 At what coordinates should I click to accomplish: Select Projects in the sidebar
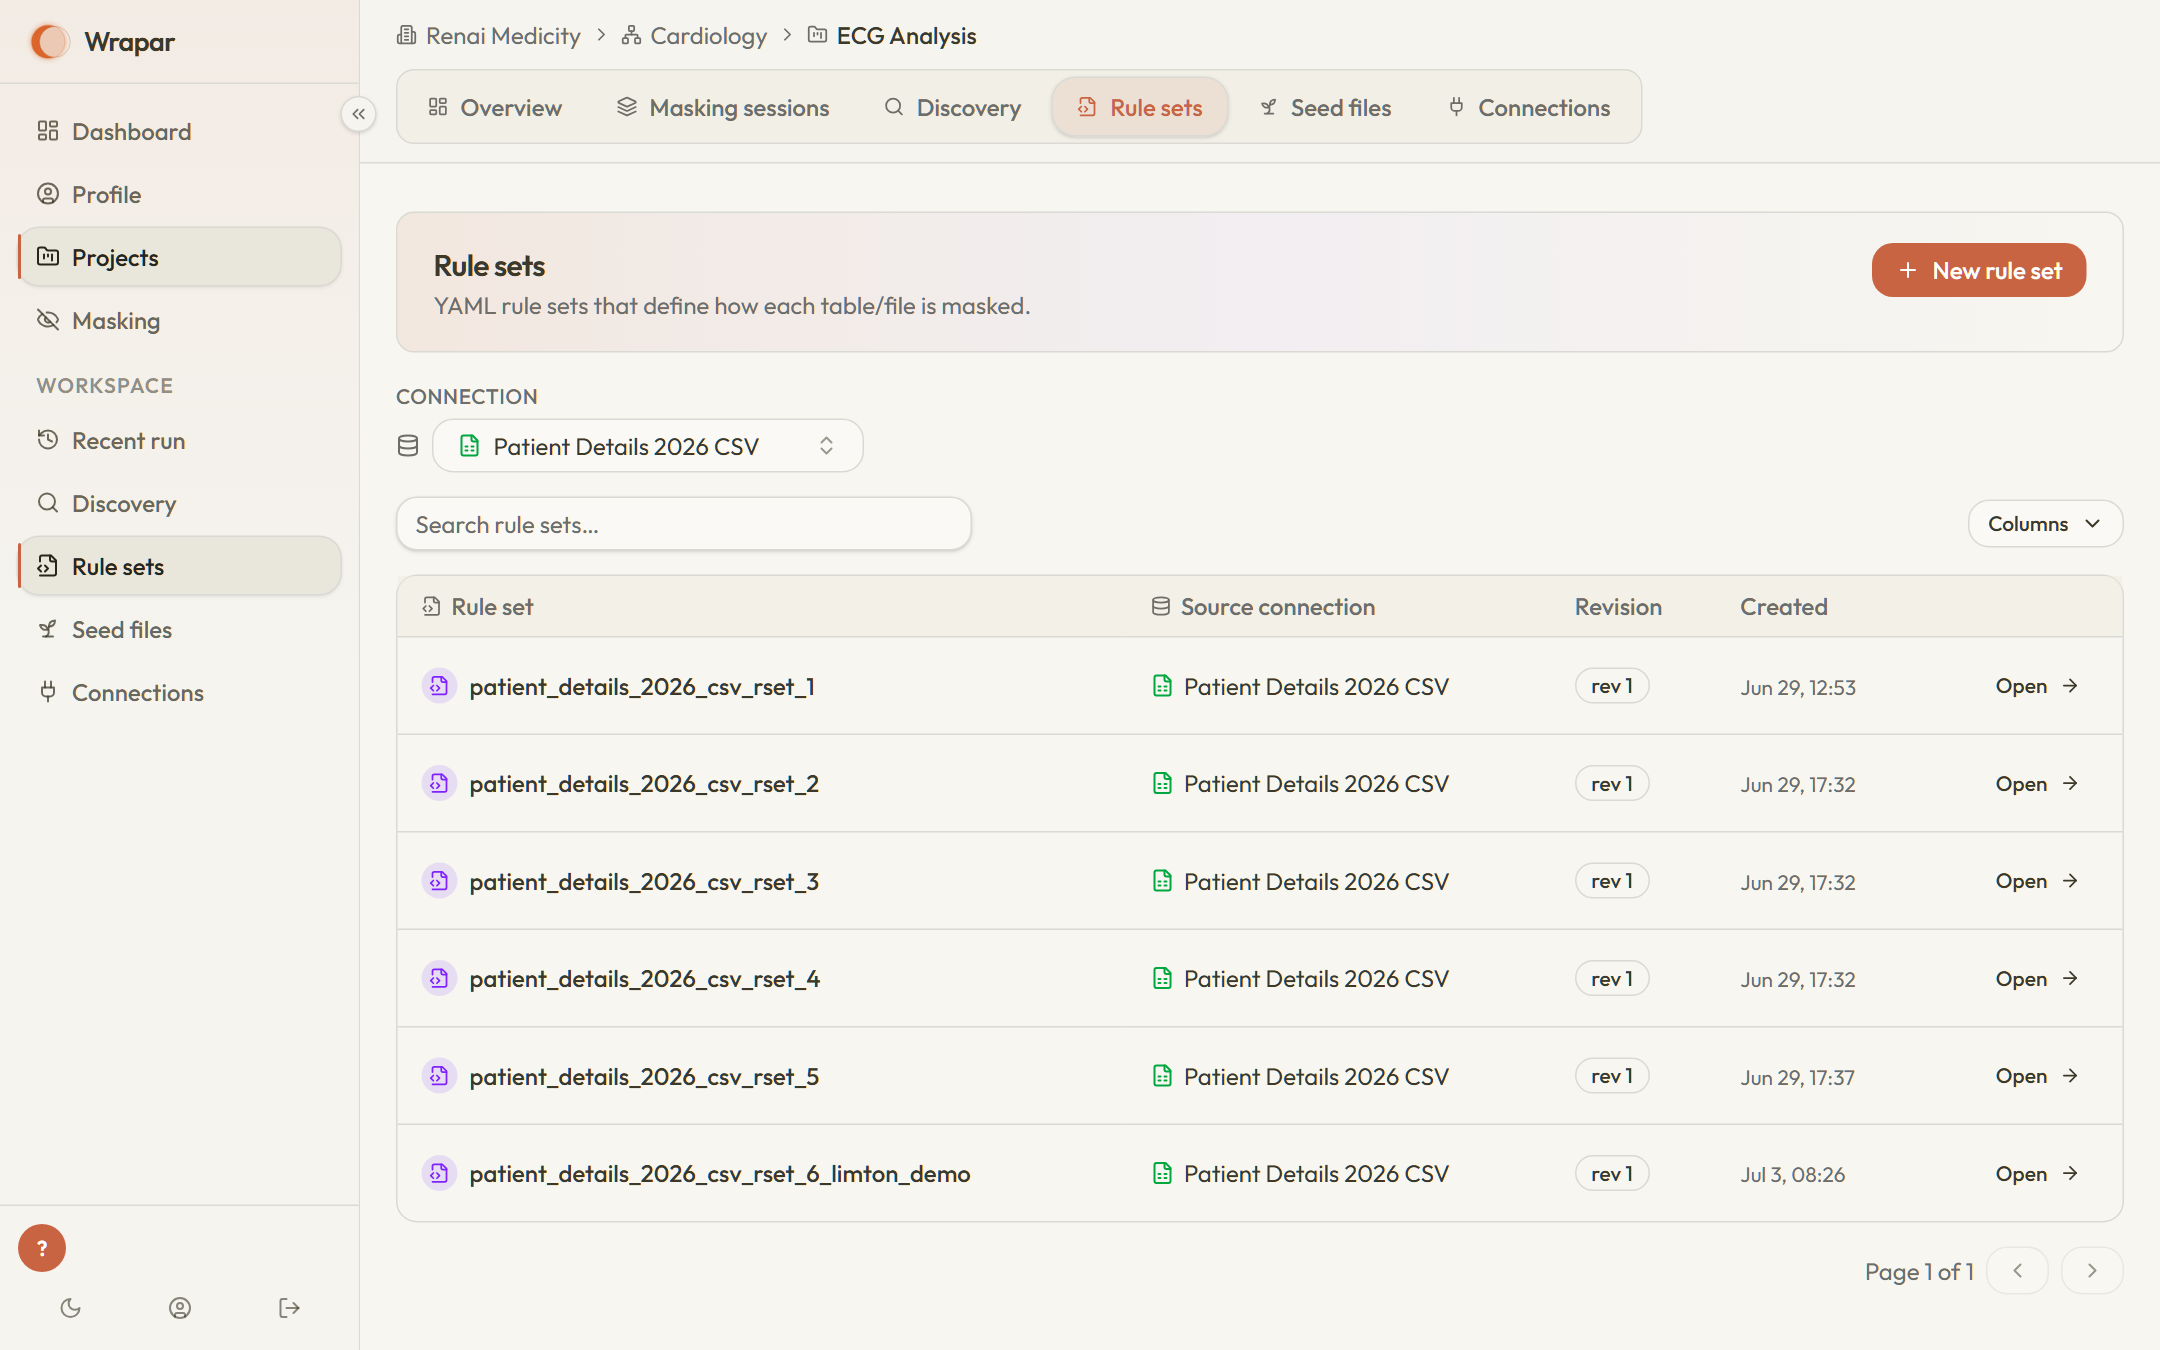point(180,257)
